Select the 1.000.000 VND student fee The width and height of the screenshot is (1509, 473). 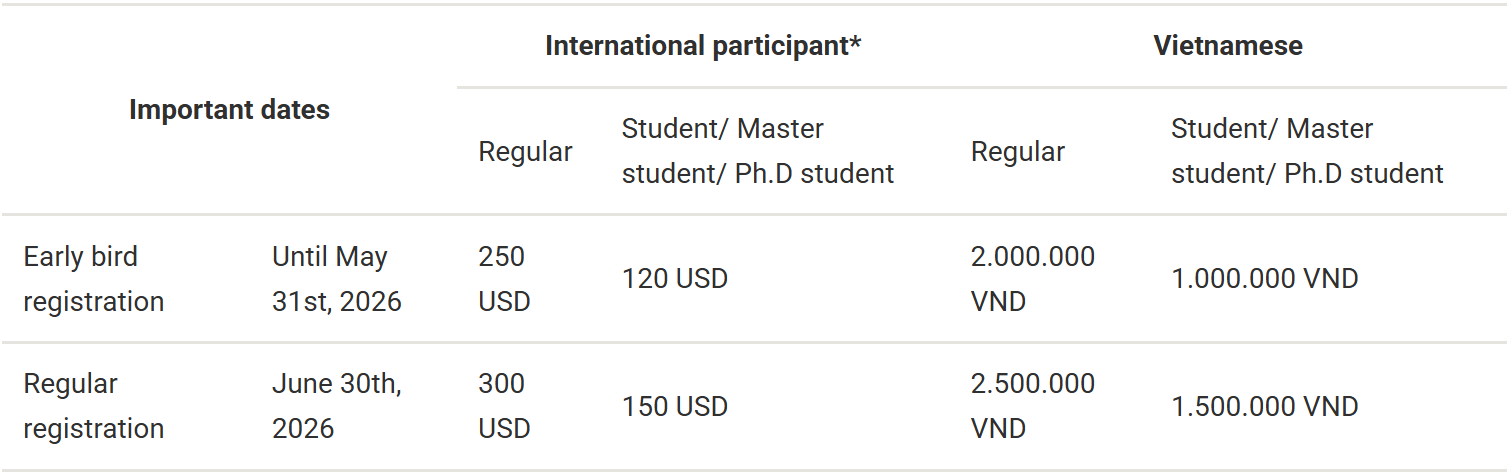[1264, 279]
